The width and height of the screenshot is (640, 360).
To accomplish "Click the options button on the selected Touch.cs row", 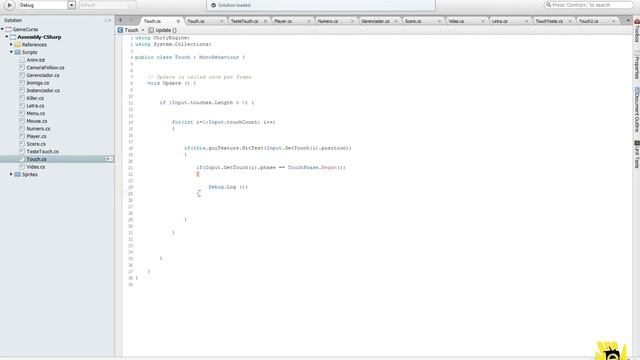I will tap(109, 159).
